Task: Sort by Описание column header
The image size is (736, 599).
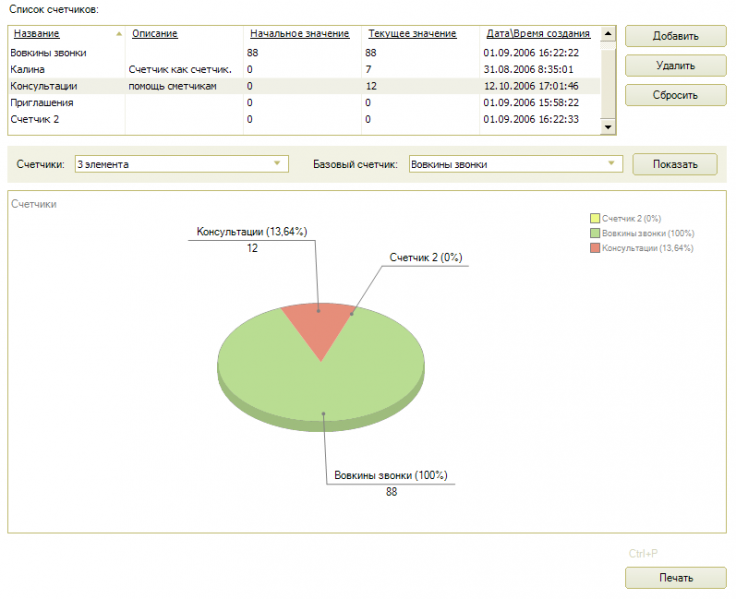Action: click(x=155, y=34)
